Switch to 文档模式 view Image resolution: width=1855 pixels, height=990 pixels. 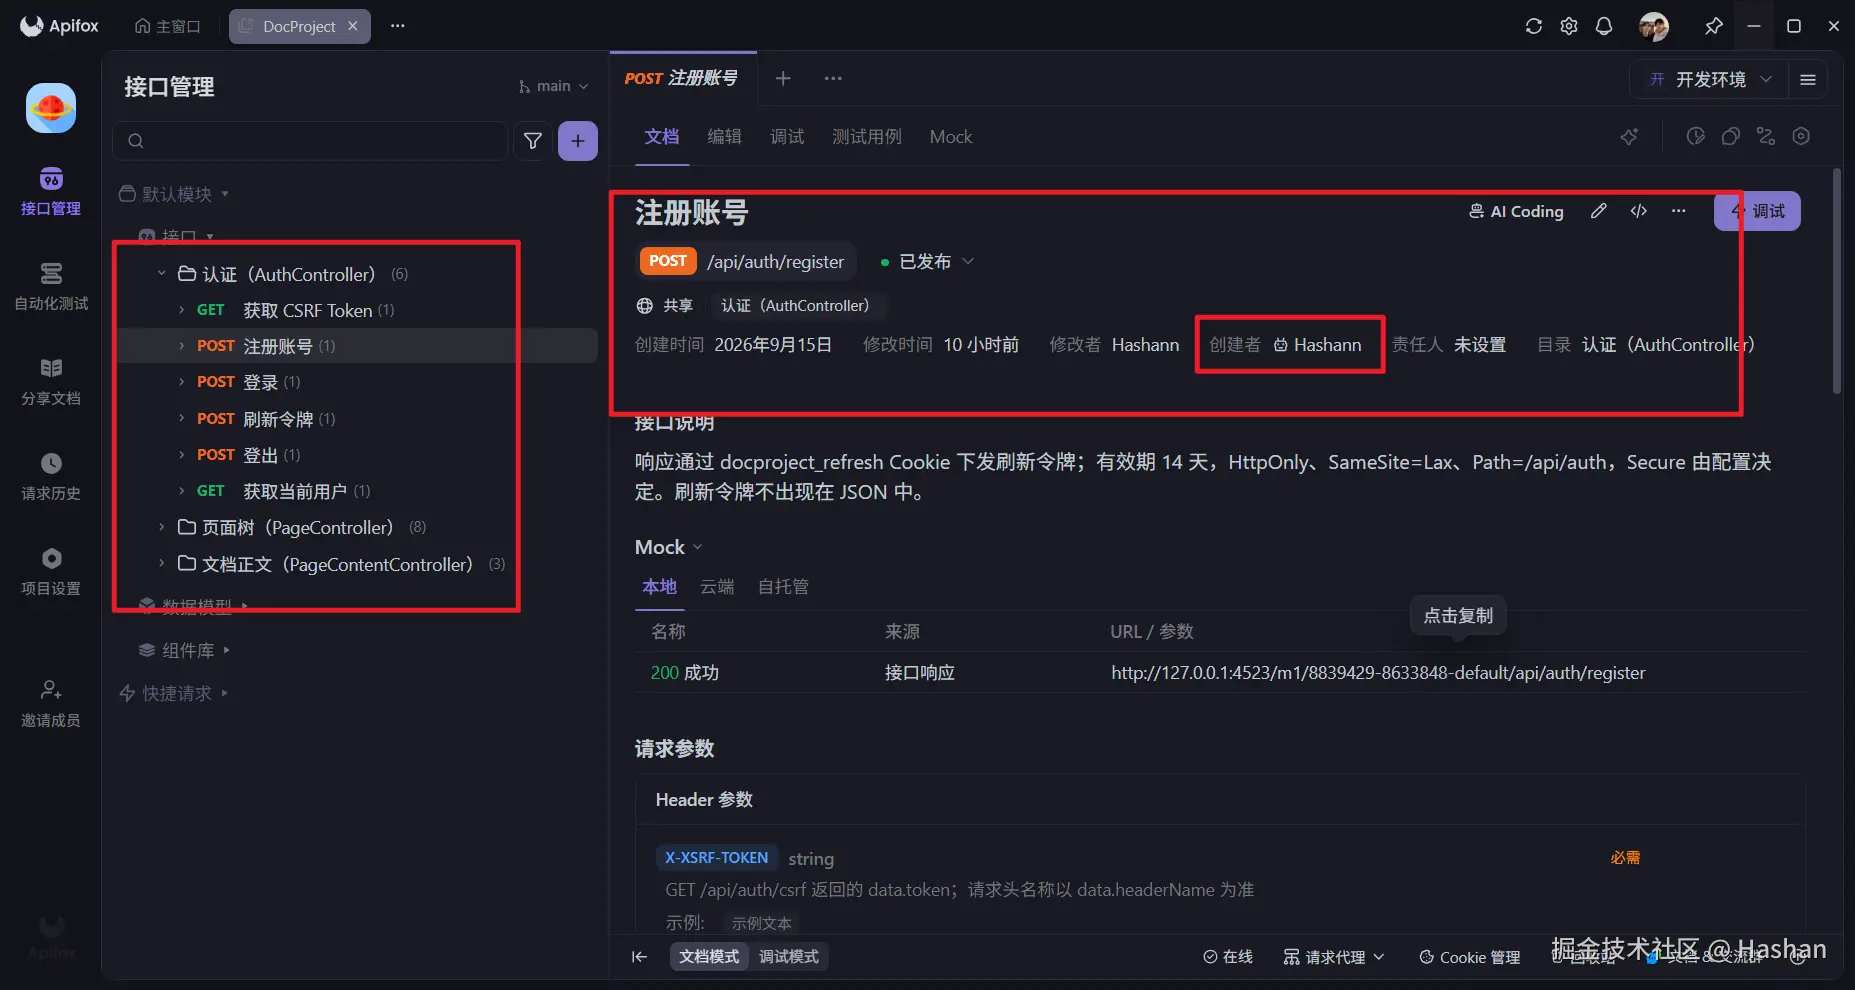tap(709, 957)
